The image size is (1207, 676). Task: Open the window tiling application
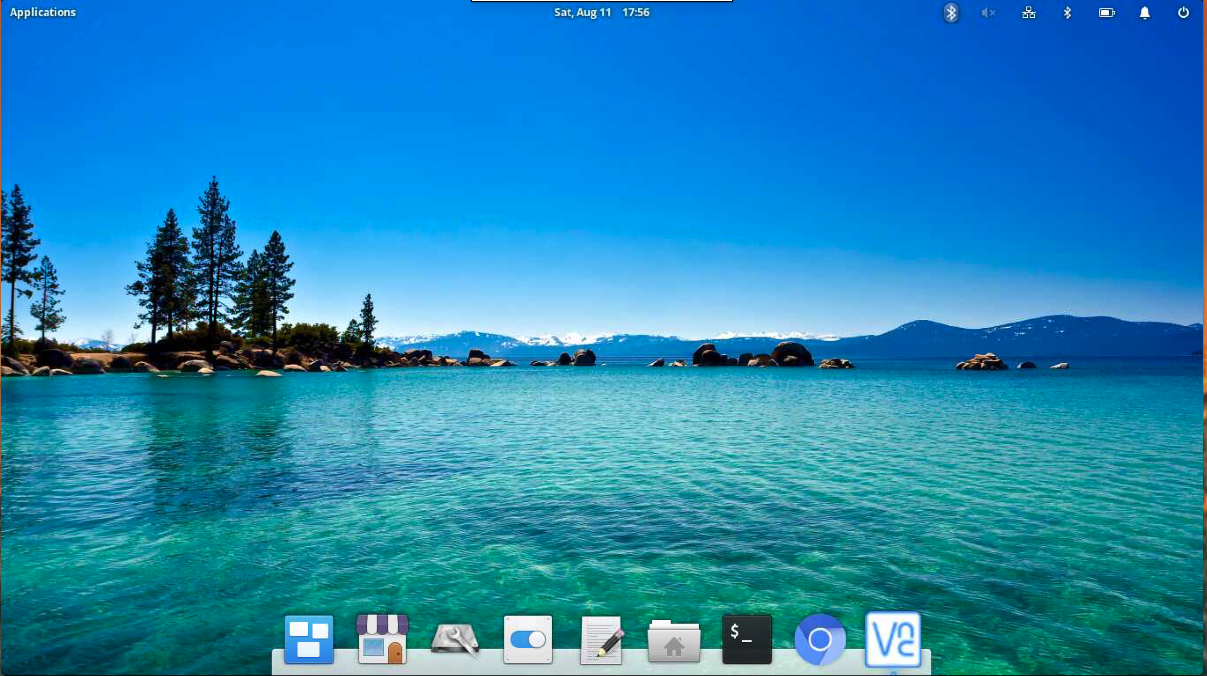point(308,640)
